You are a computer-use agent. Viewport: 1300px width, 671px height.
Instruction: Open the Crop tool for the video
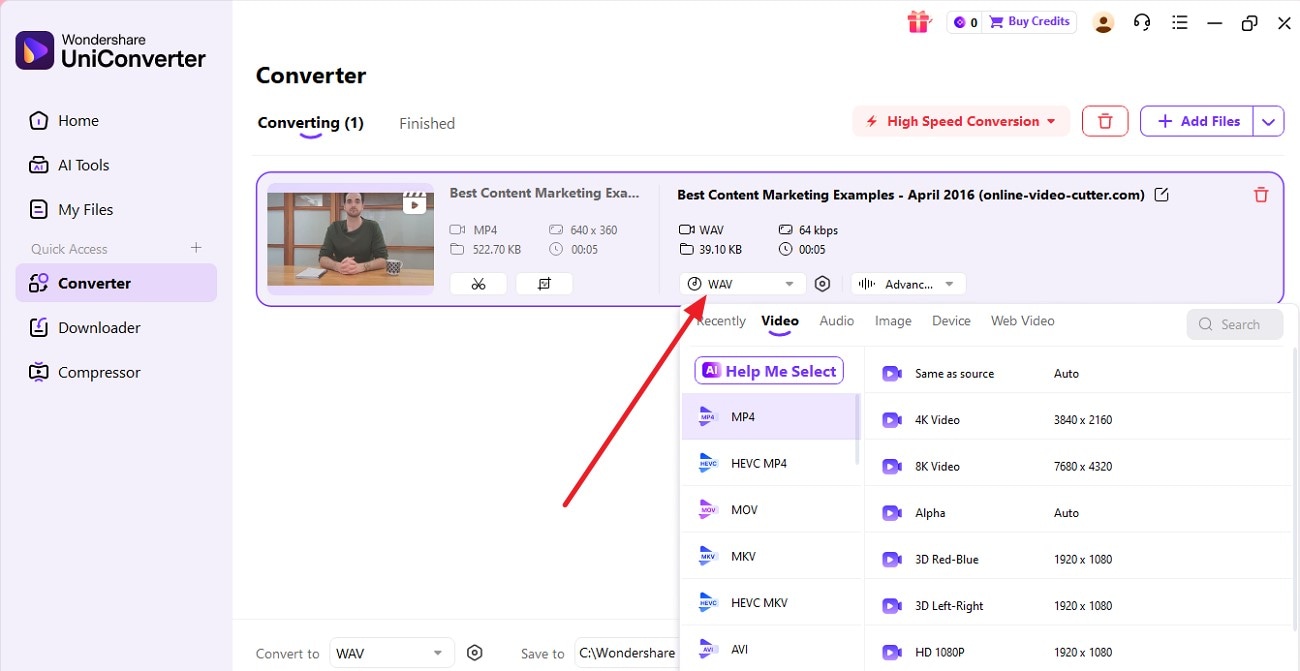tap(544, 283)
